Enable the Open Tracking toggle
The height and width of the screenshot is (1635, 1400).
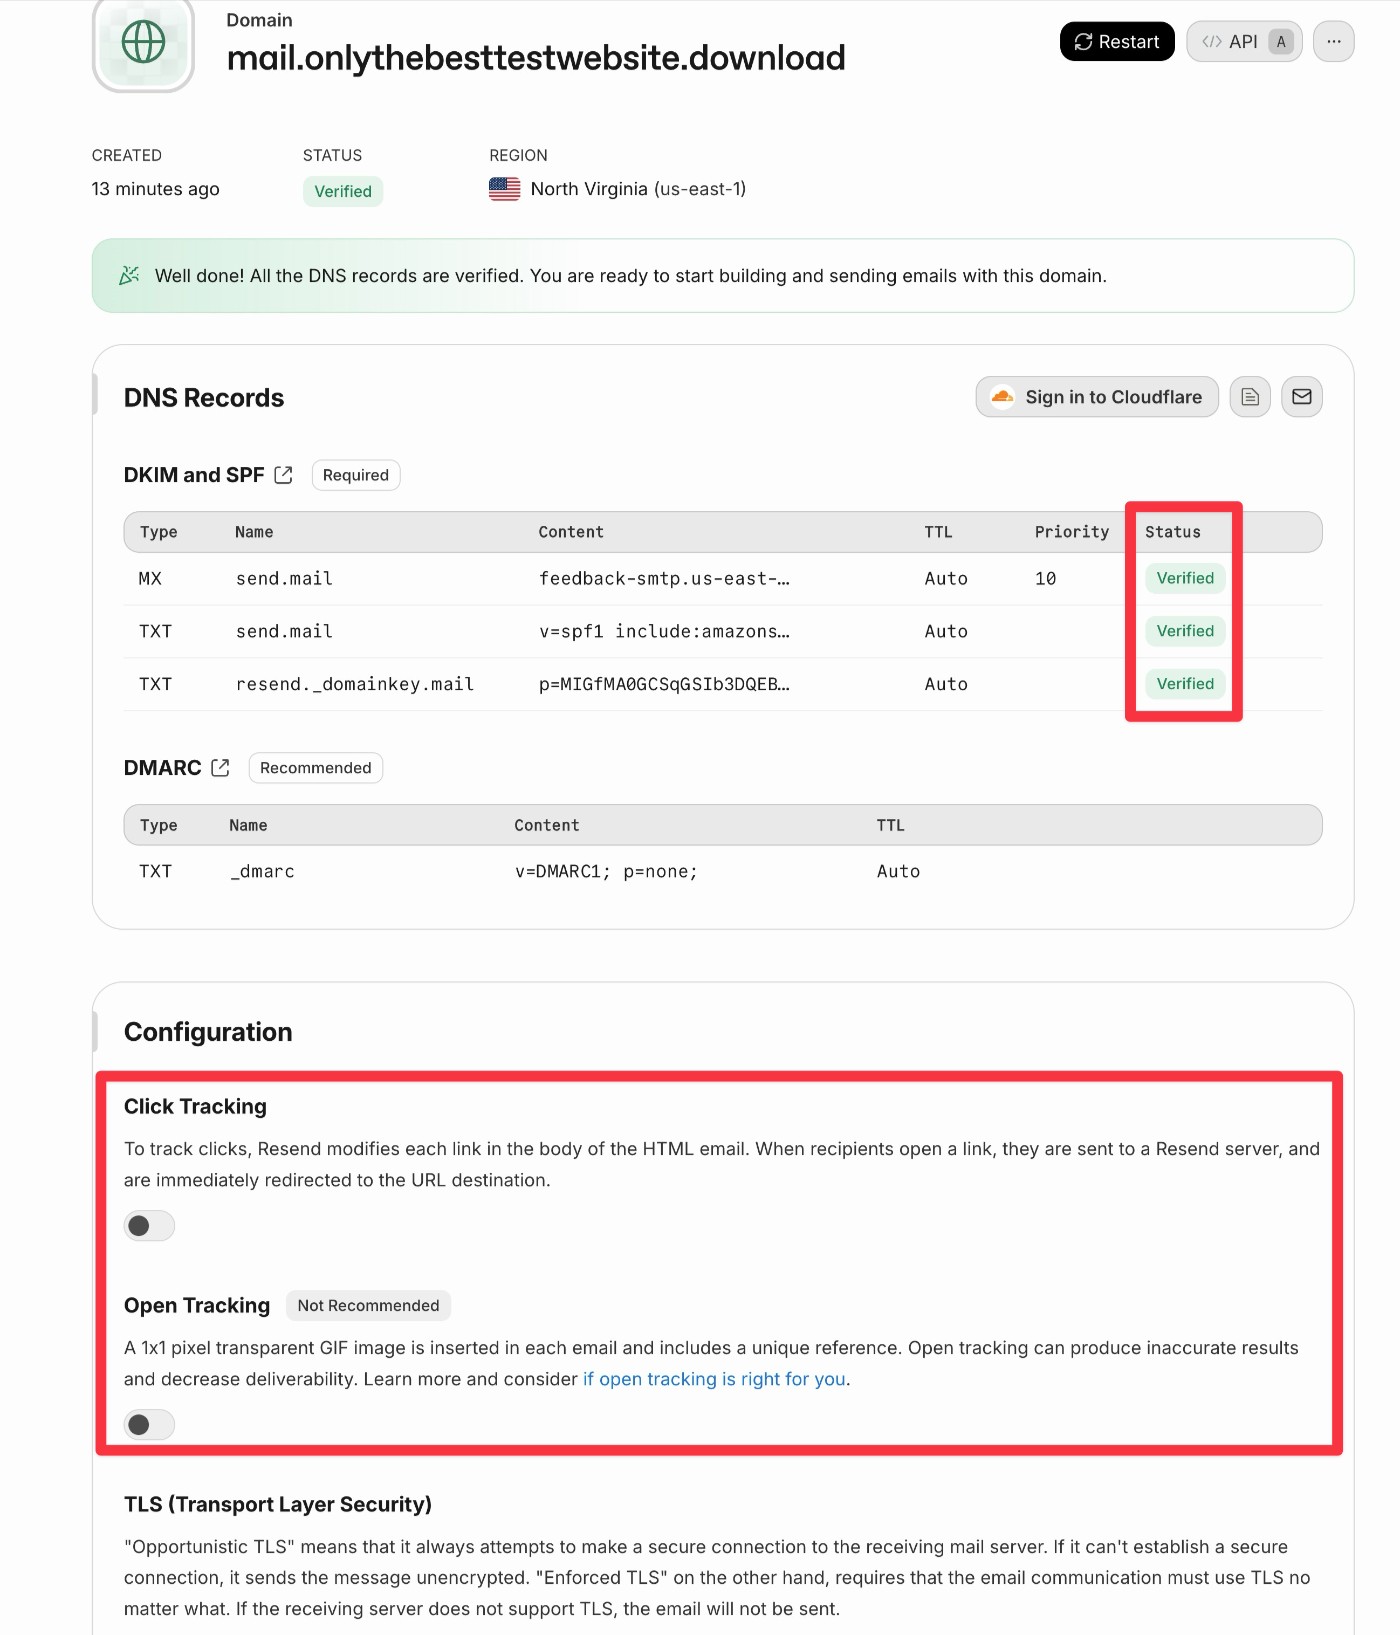coord(149,1425)
